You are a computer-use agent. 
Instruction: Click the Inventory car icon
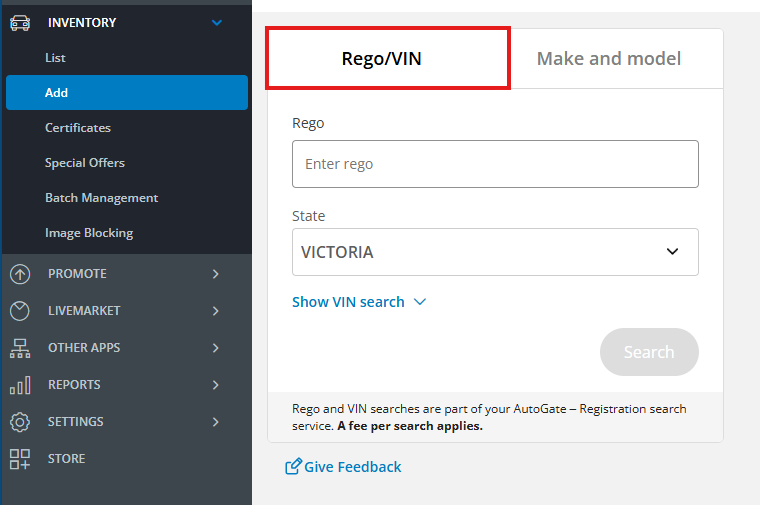20,22
